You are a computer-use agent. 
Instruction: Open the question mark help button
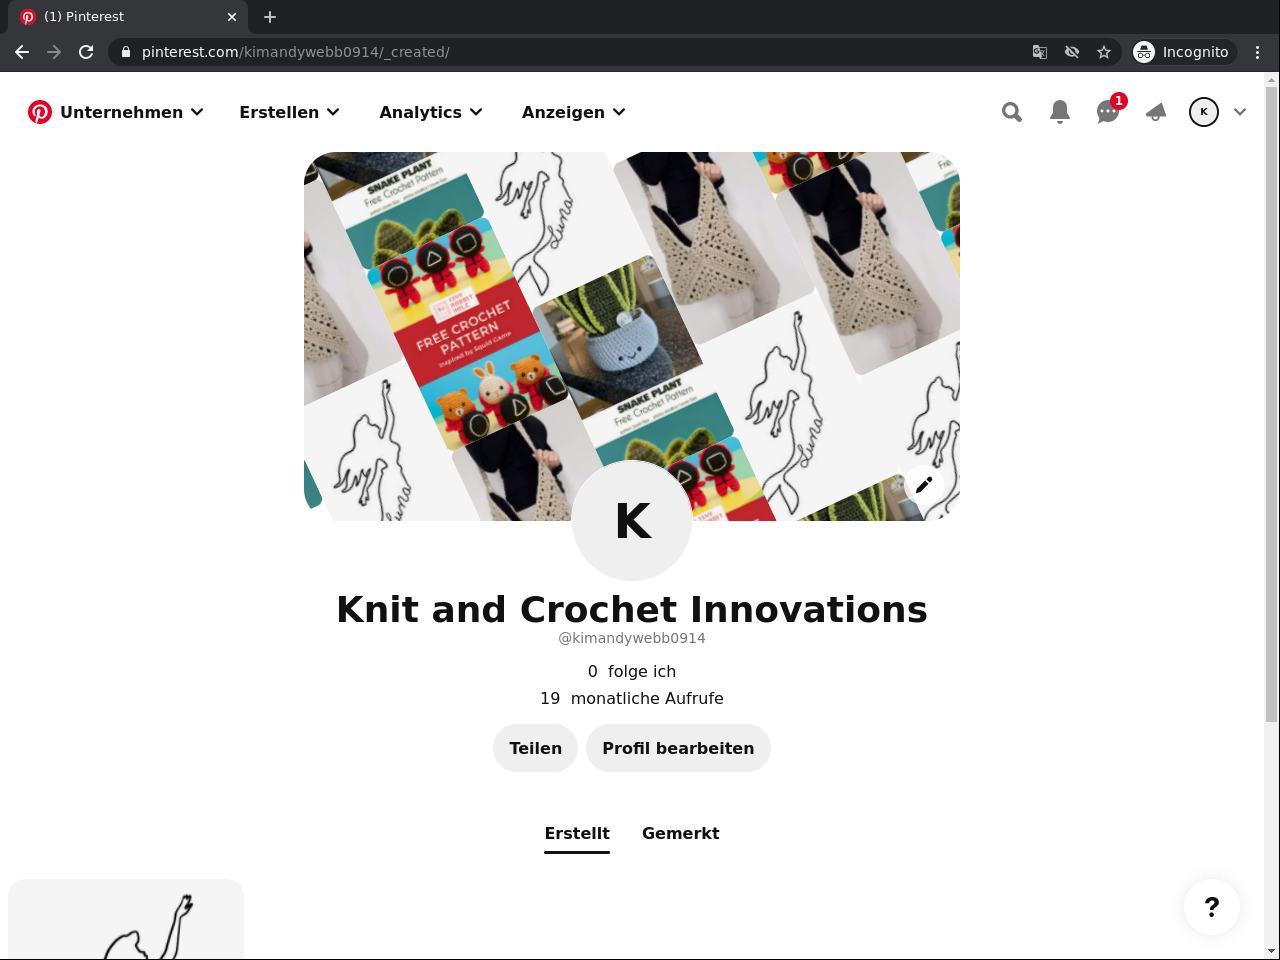[x=1212, y=907]
